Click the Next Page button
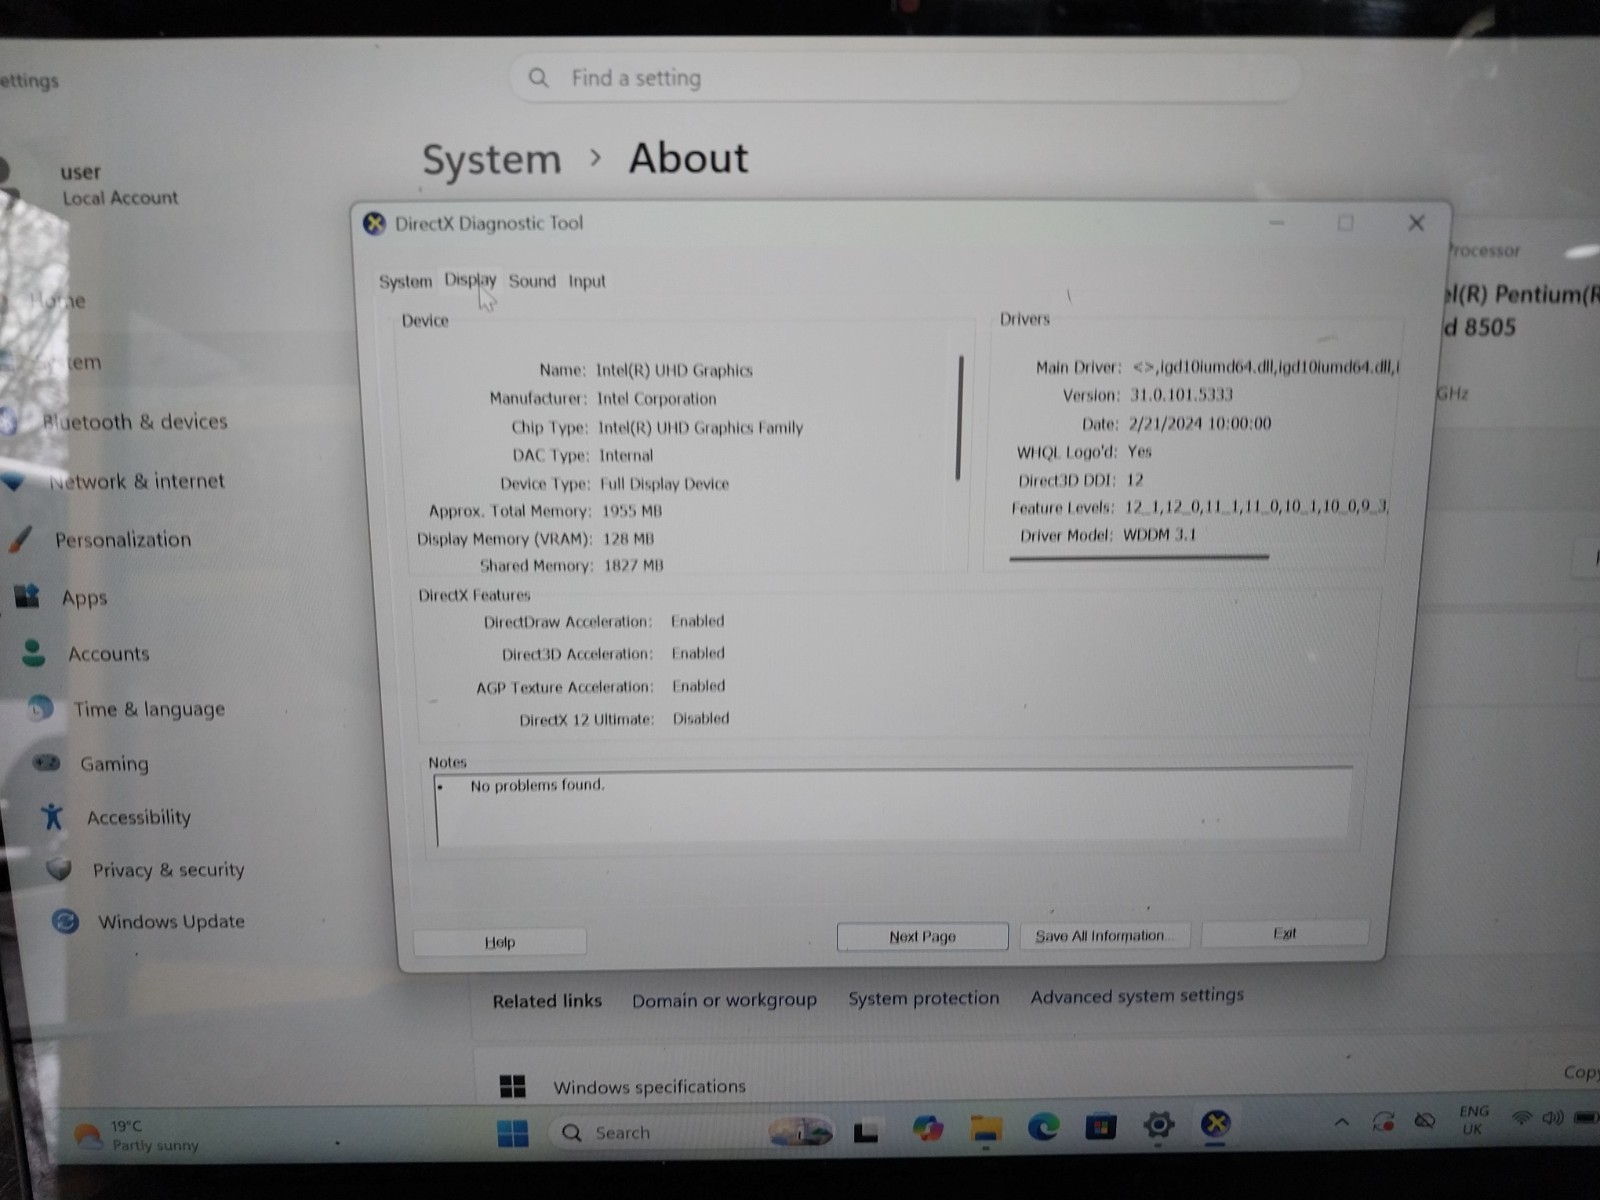This screenshot has width=1600, height=1200. (x=922, y=937)
